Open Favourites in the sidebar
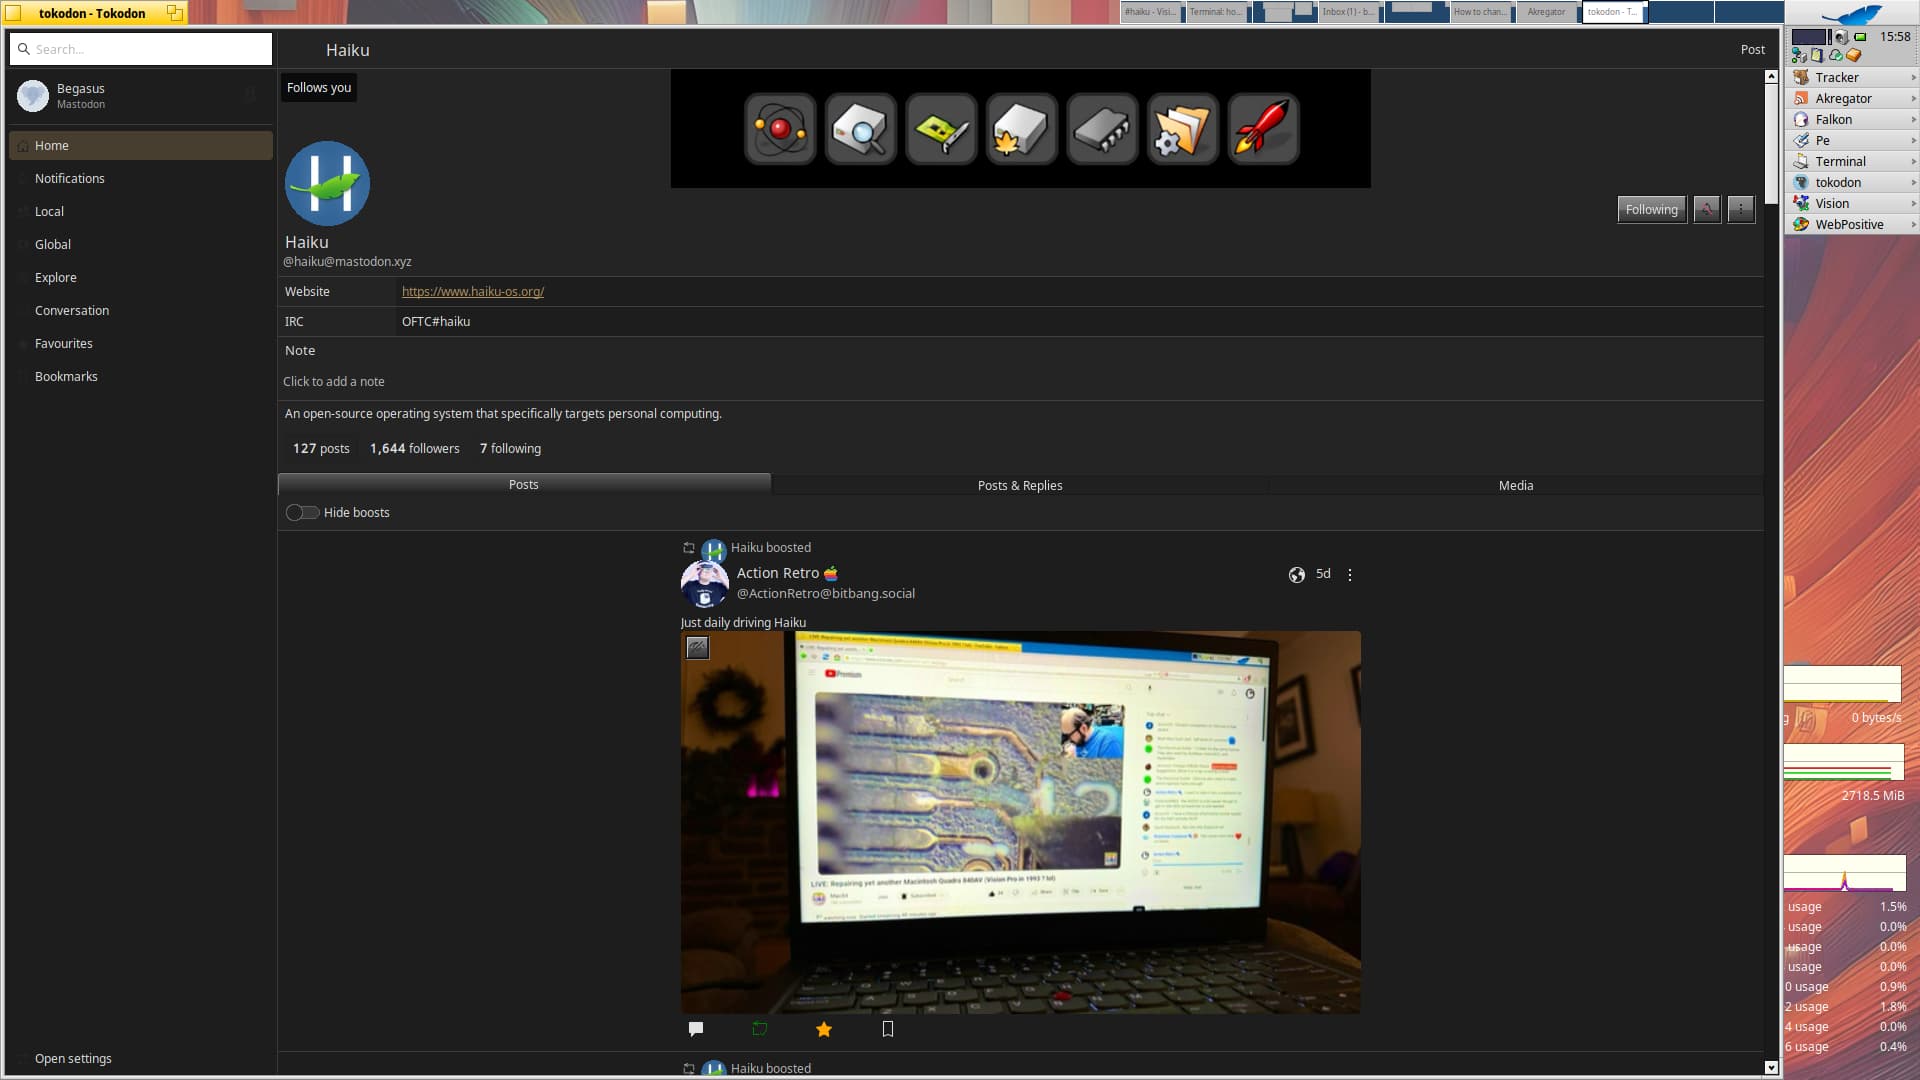Screen dimensions: 1920x1080 140,343
